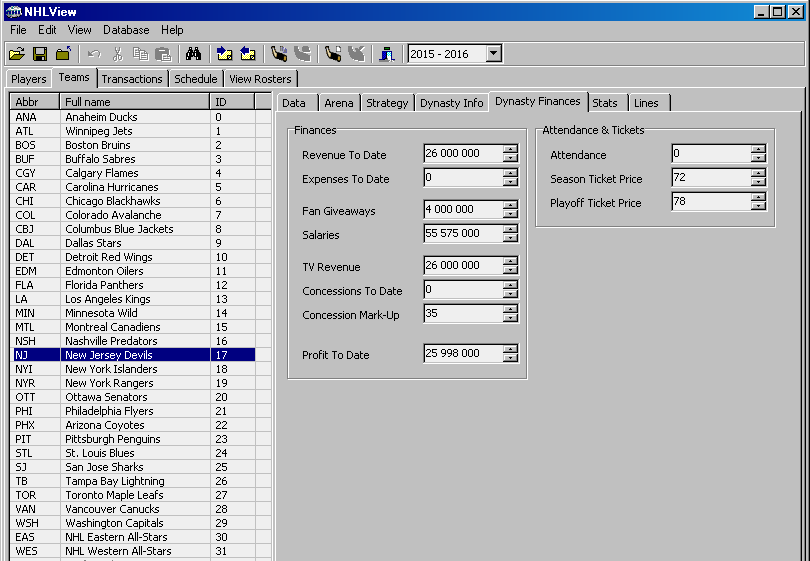Select Detroit Red Wings row
810x561 pixels.
(133, 257)
